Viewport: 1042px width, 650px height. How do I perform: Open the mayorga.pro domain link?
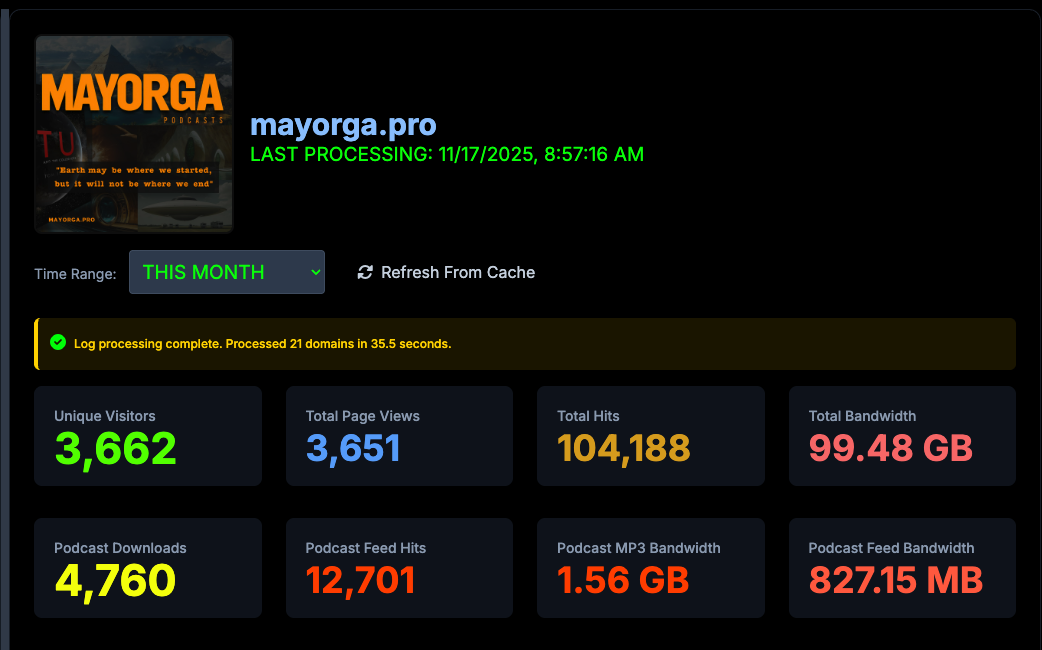click(343, 125)
